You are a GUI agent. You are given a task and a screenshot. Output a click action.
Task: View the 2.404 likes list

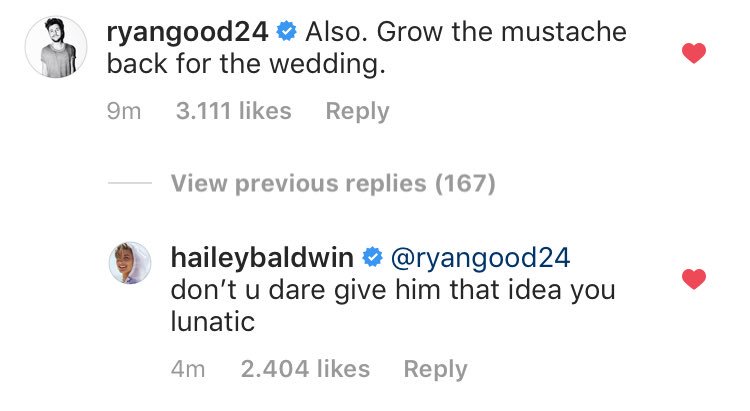tap(305, 369)
